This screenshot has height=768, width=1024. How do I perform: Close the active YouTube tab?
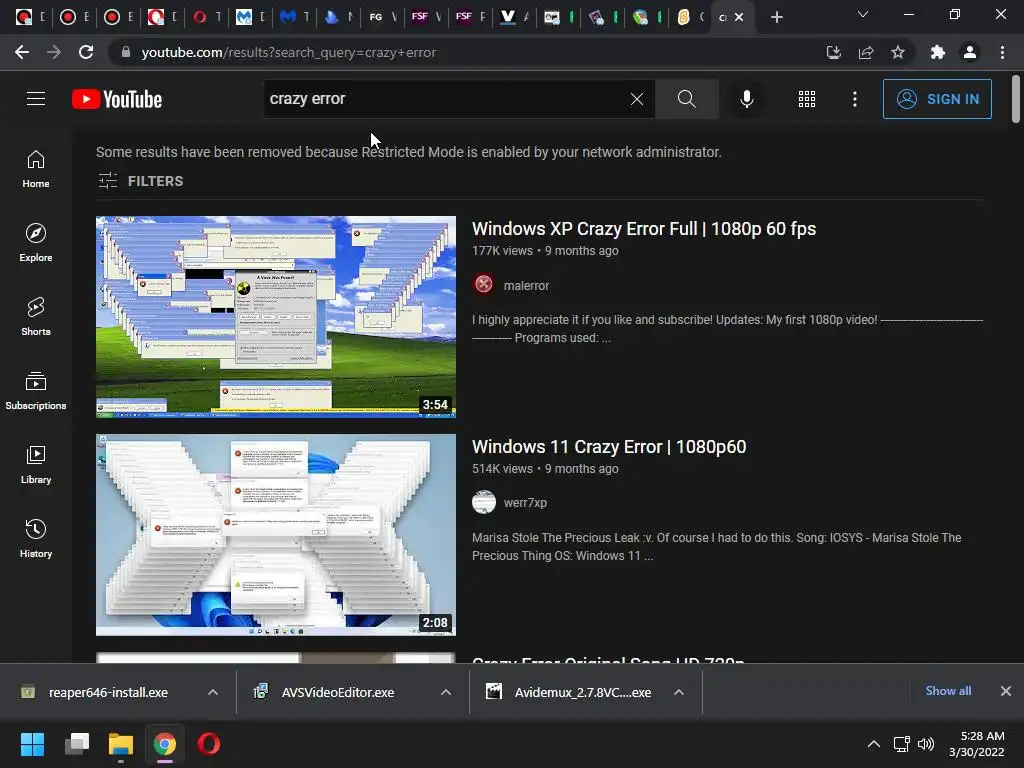pyautogui.click(x=739, y=17)
